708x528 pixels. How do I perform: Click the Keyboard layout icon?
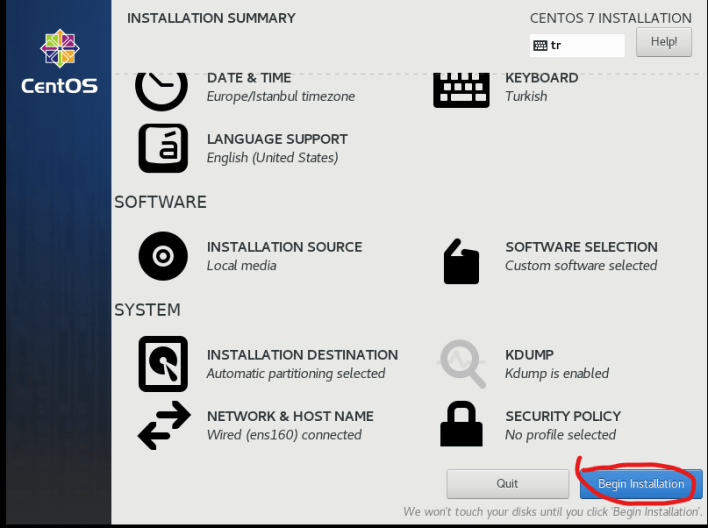pyautogui.click(x=461, y=90)
